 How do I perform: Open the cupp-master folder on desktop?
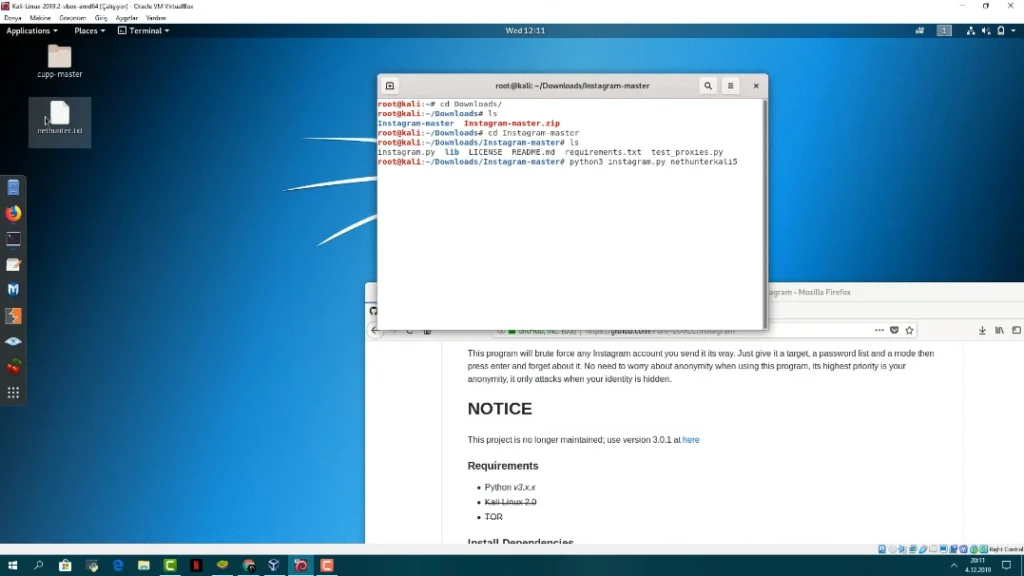(59, 61)
